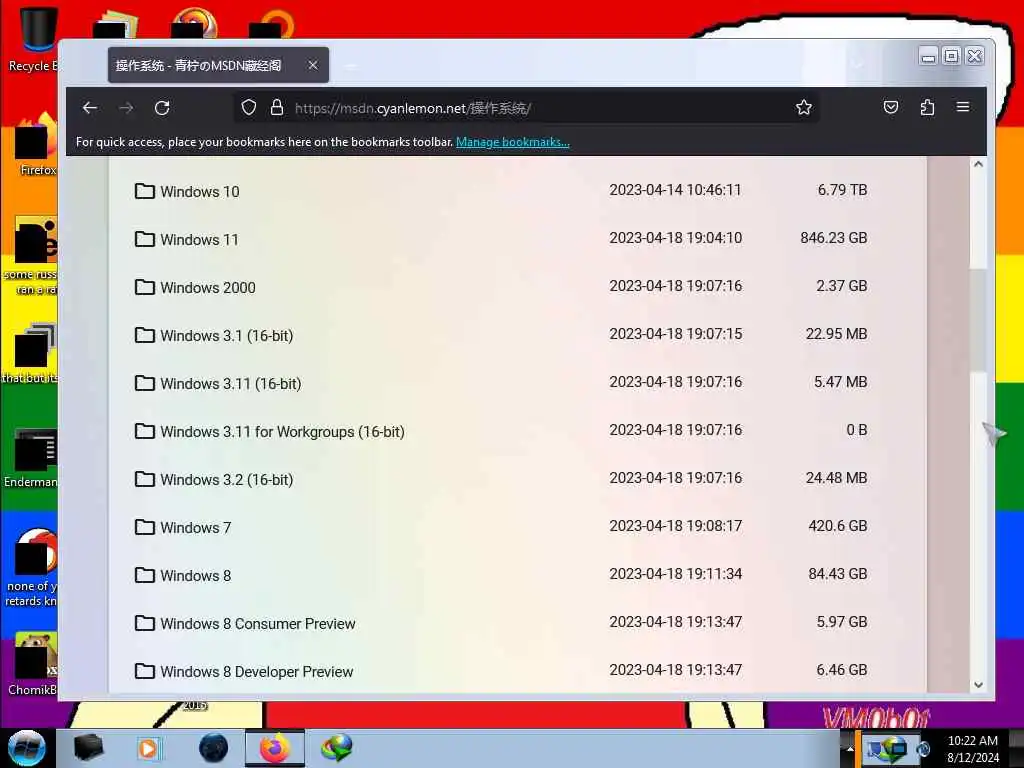Click the 846.23 GB size value

click(x=834, y=238)
